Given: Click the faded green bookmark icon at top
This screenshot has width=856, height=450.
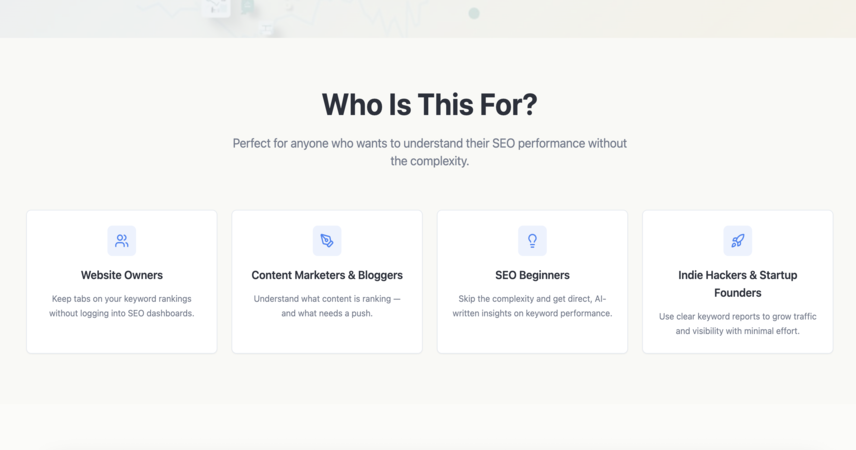Looking at the screenshot, I should [248, 7].
